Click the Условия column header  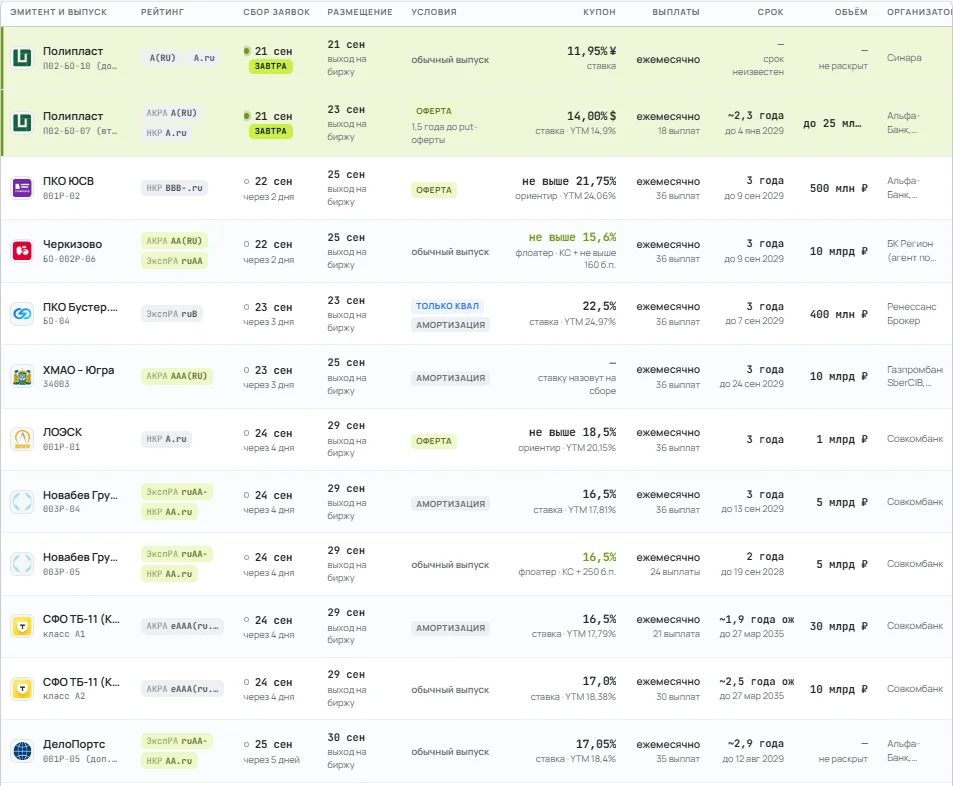(x=434, y=12)
